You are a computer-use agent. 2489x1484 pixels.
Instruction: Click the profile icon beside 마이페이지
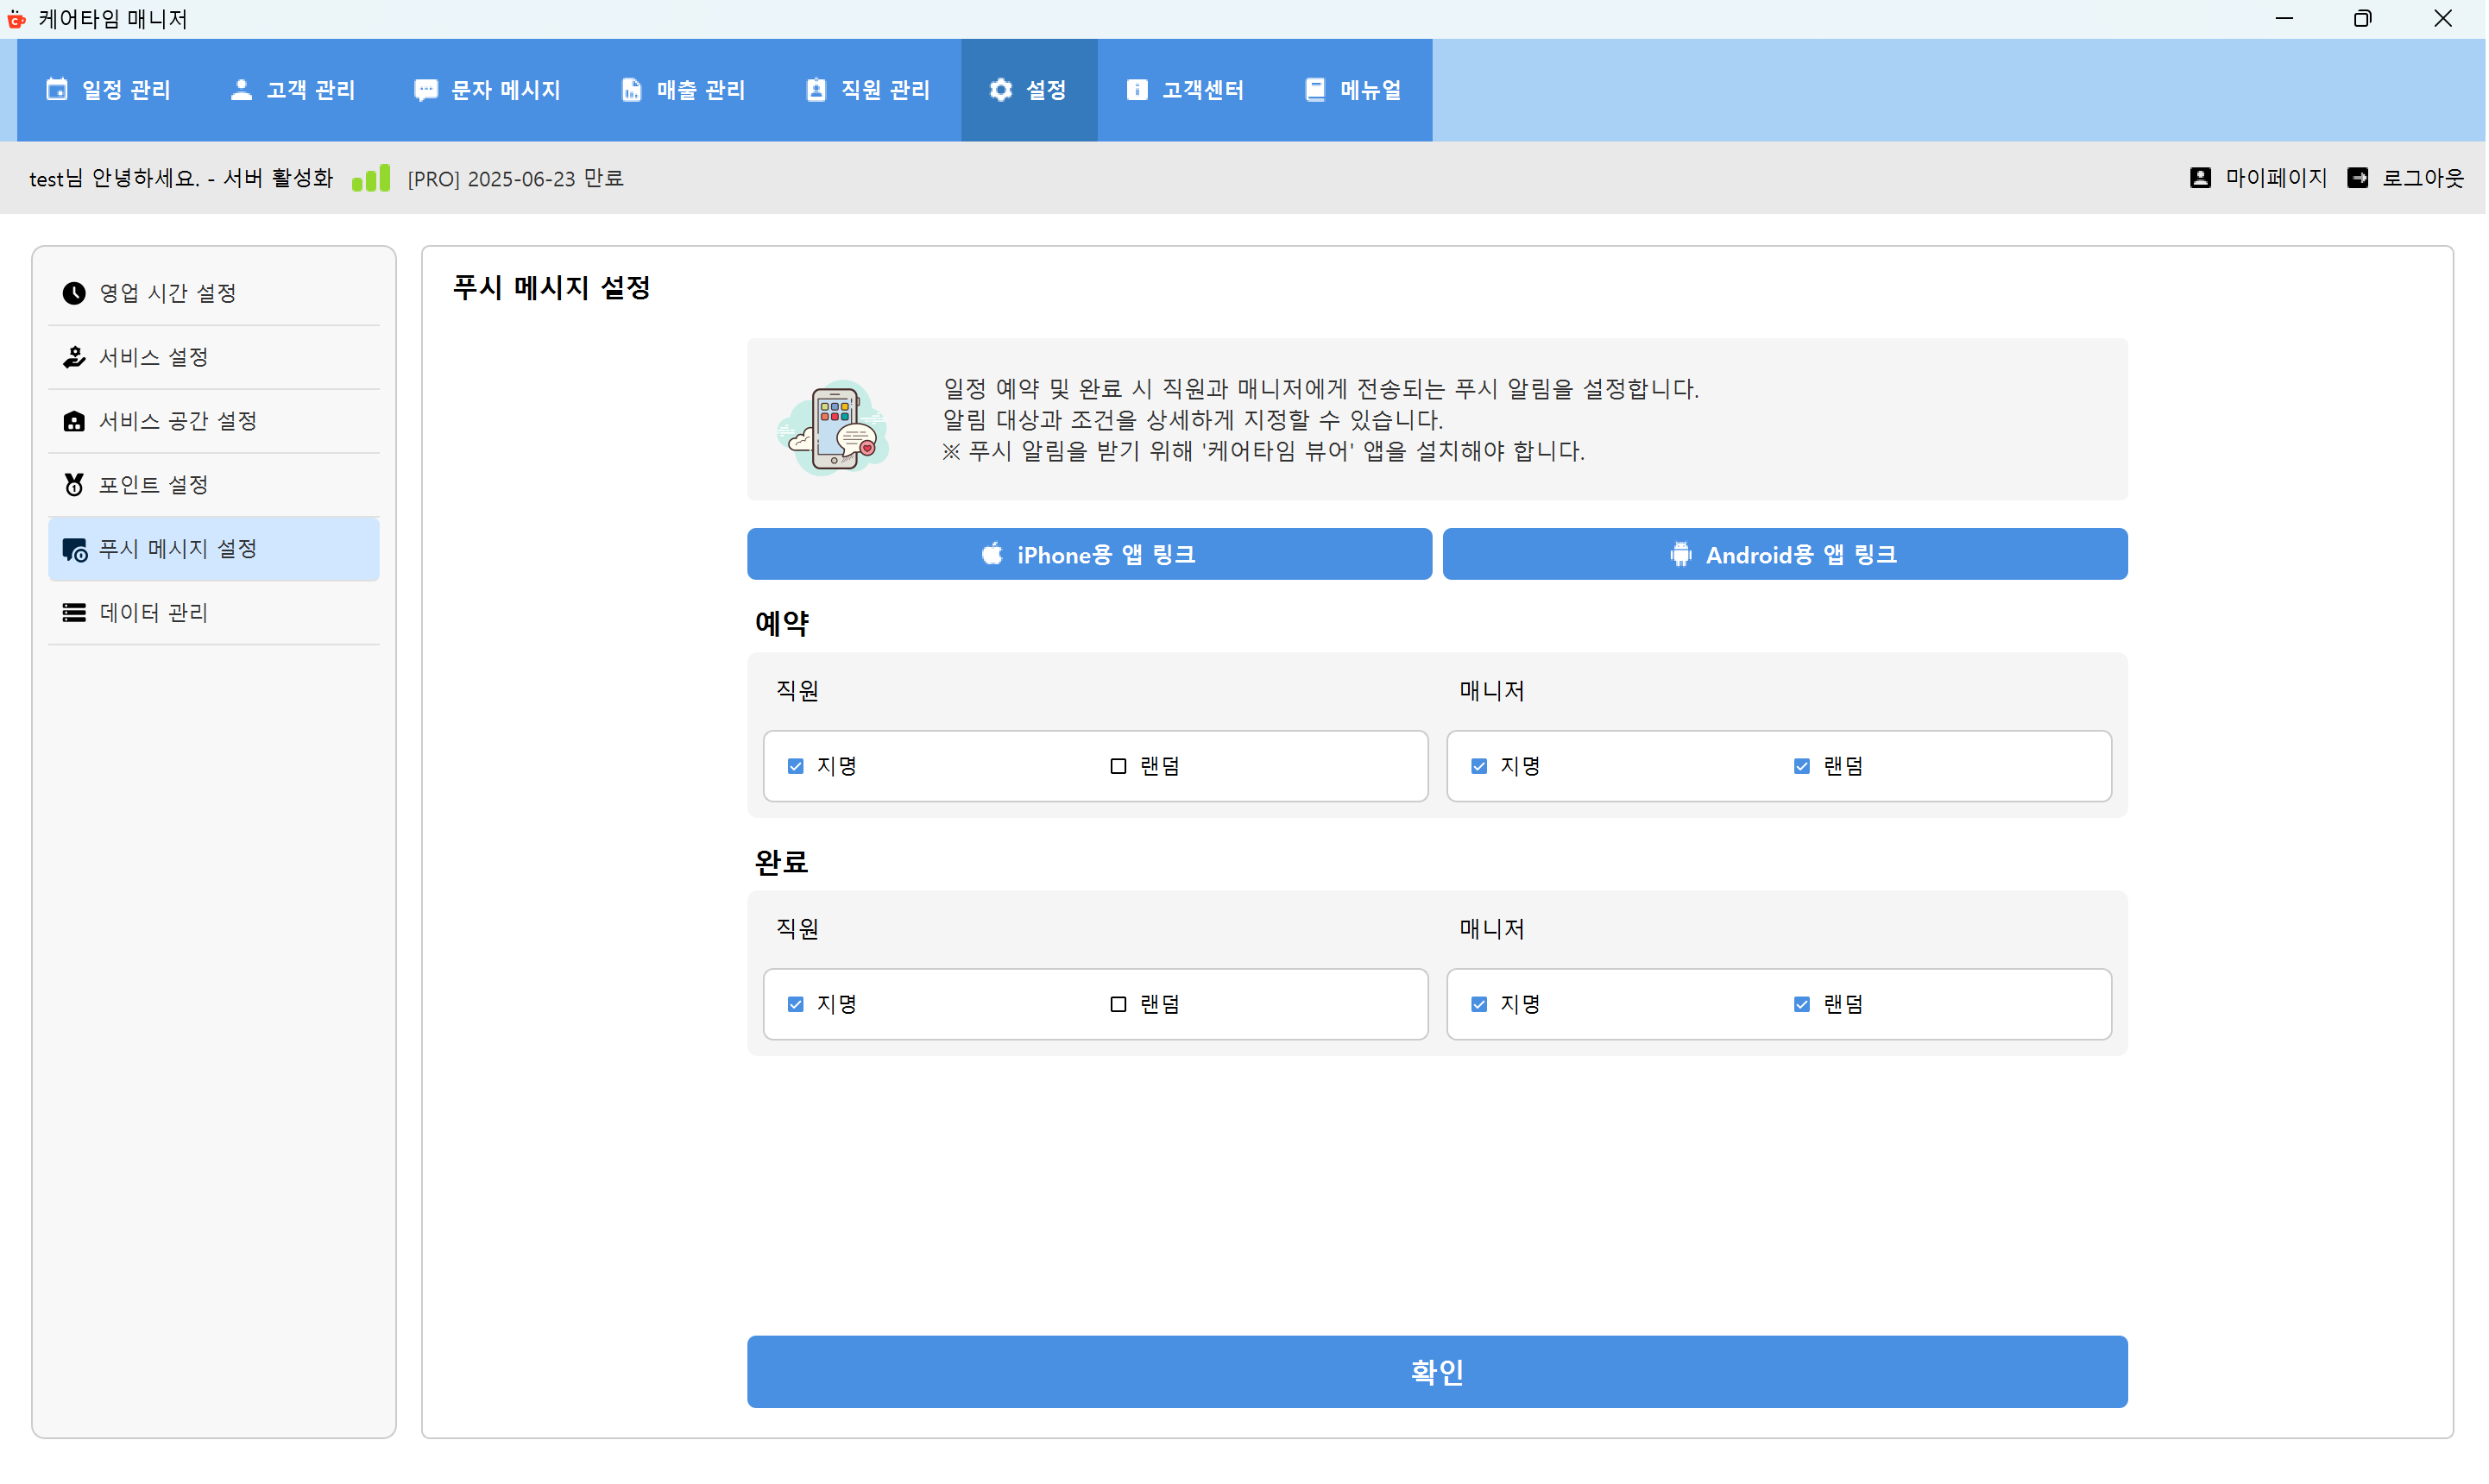point(2200,177)
